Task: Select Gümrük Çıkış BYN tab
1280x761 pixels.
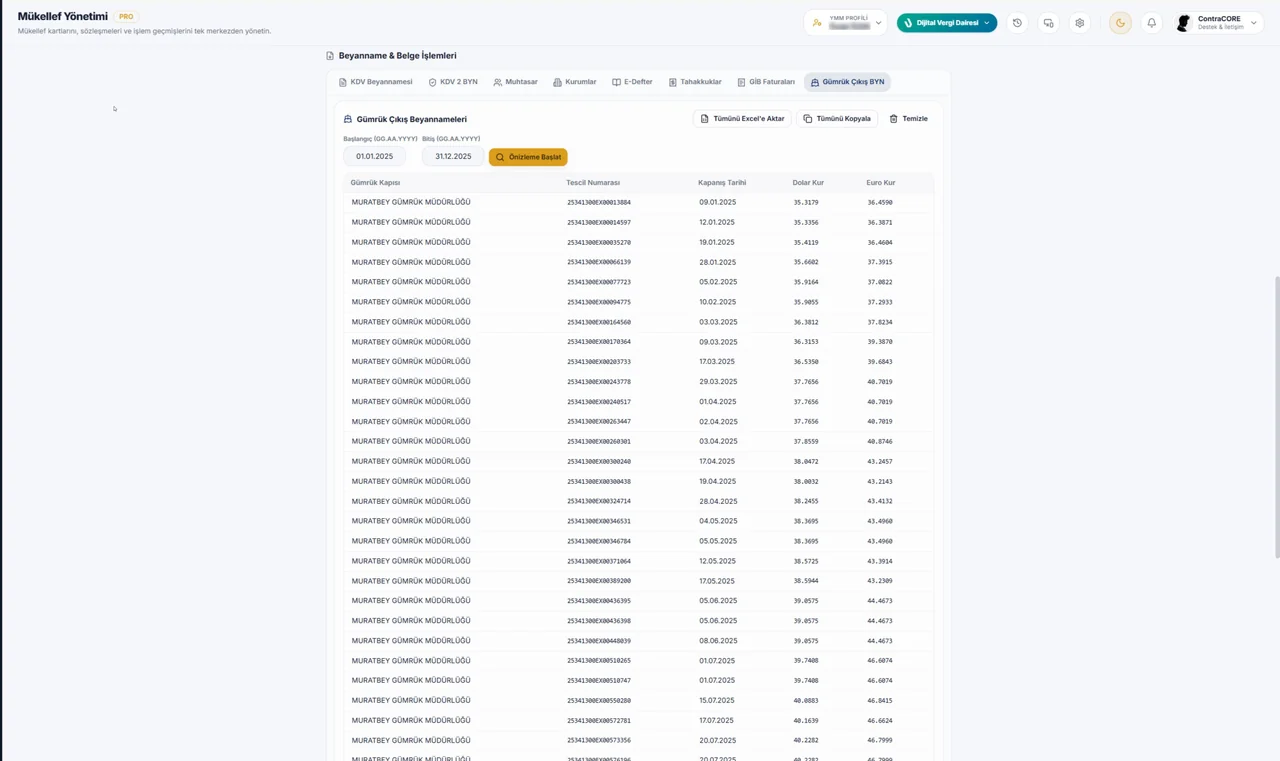Action: point(847,82)
